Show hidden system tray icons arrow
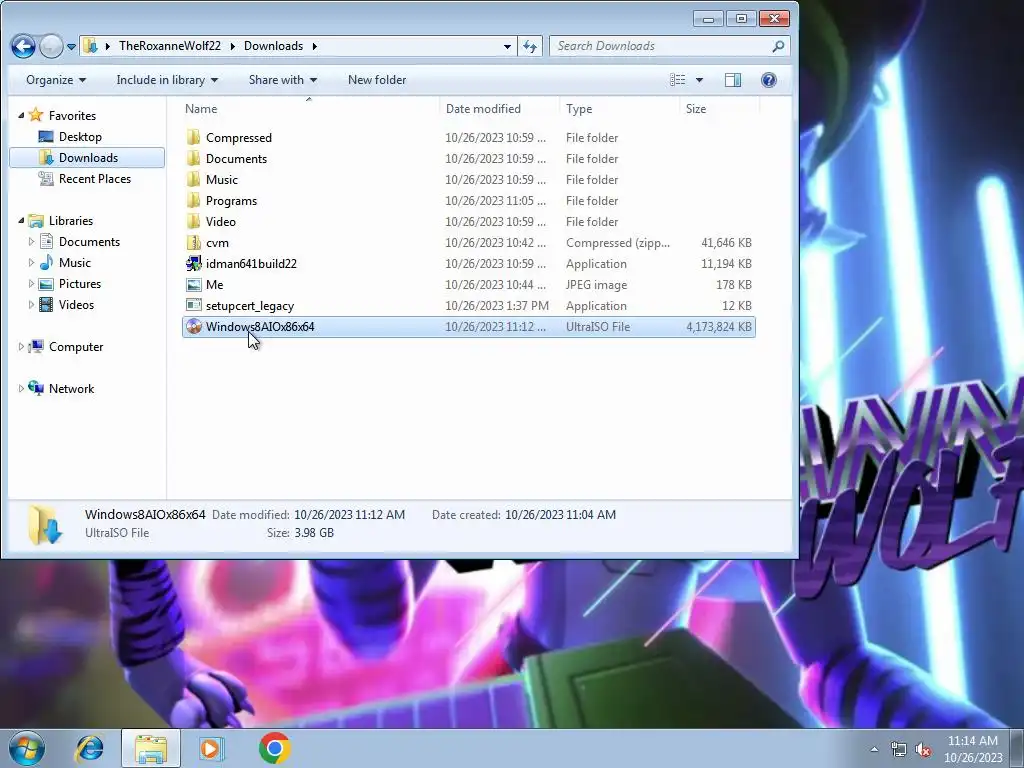 (x=874, y=749)
